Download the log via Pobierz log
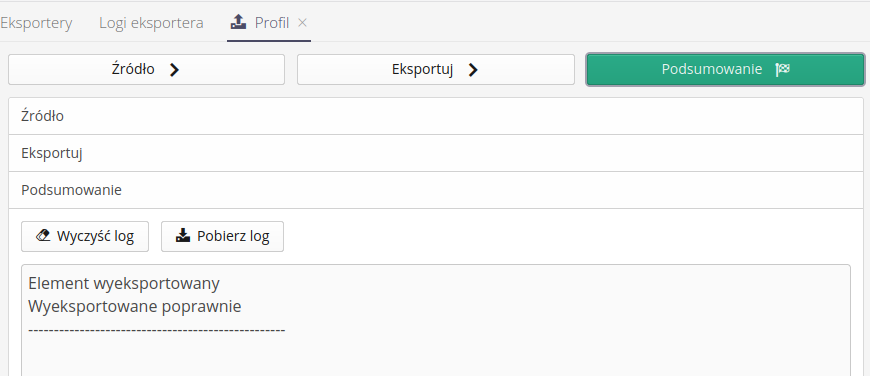870x376 pixels. click(x=222, y=236)
